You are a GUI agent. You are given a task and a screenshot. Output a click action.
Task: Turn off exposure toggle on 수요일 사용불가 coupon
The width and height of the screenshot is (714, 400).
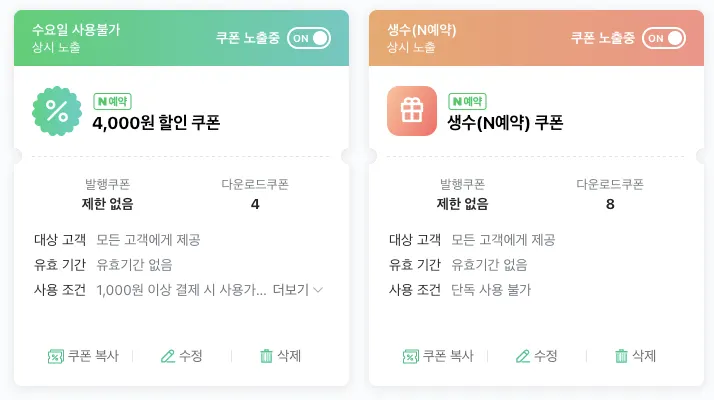[309, 38]
